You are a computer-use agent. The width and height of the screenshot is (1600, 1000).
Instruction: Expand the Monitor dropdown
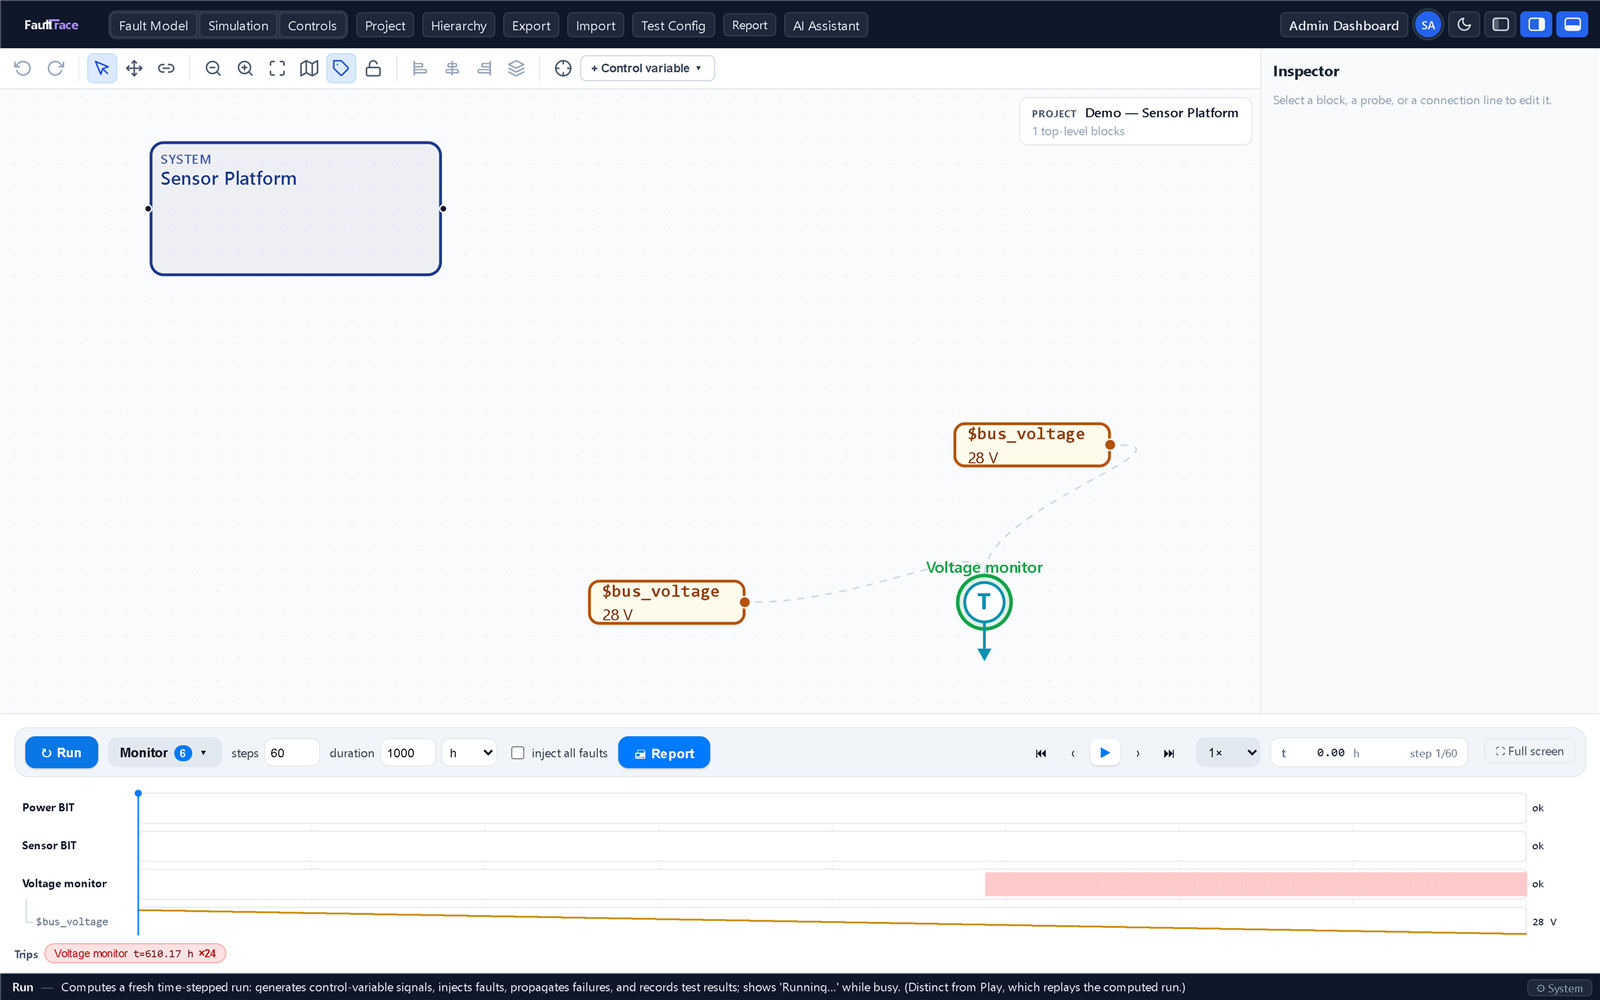(164, 753)
